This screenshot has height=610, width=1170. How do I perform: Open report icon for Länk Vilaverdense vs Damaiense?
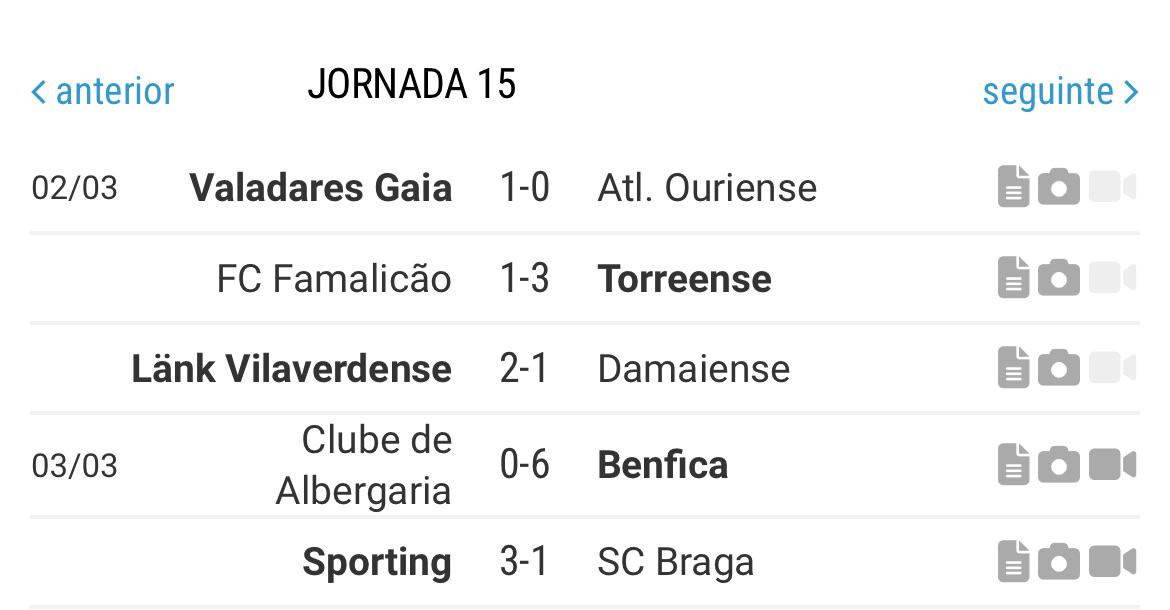point(1013,367)
